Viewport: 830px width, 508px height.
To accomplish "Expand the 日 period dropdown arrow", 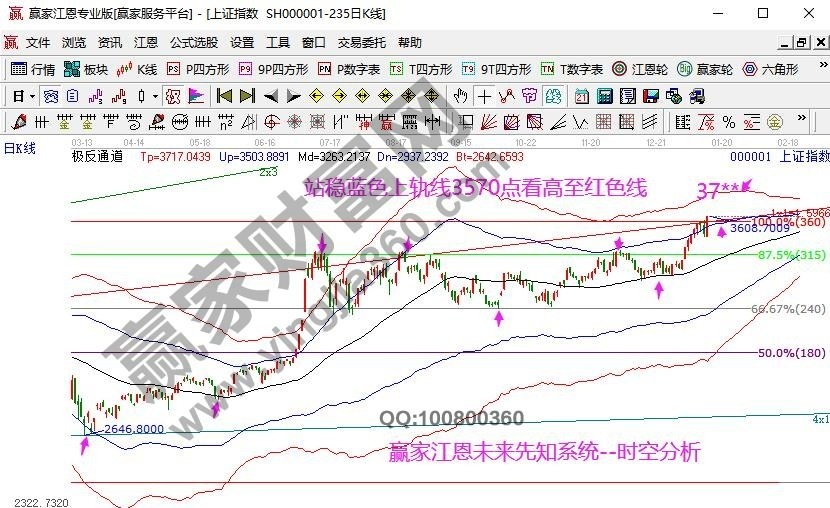I will (32, 96).
